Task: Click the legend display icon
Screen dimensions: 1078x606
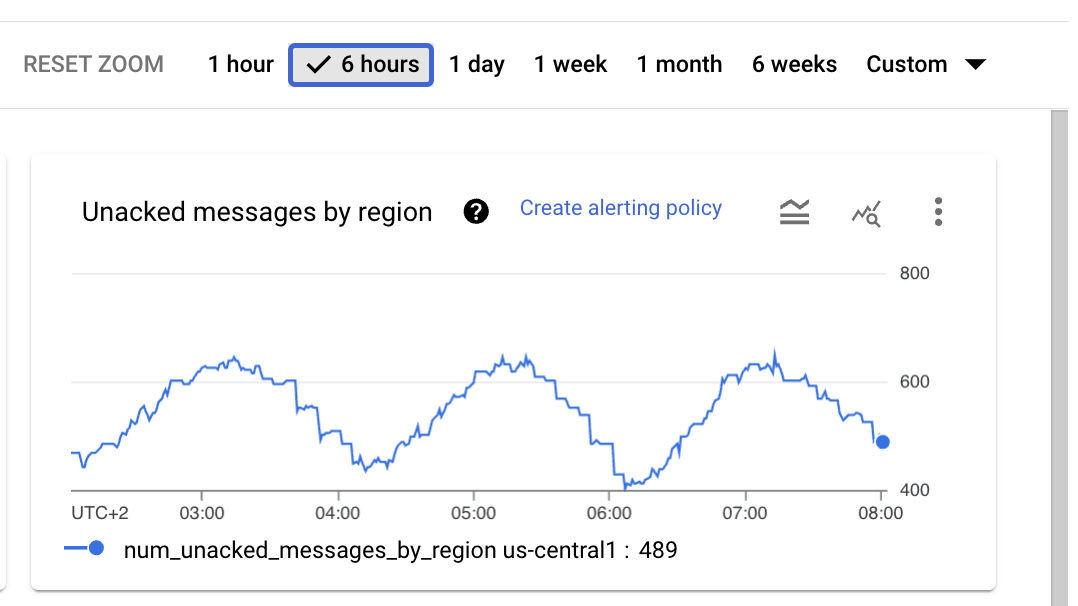Action: [x=794, y=211]
